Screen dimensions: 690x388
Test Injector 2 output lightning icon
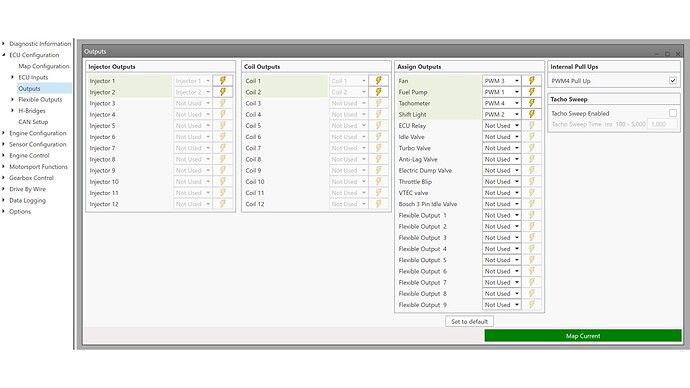223,92
